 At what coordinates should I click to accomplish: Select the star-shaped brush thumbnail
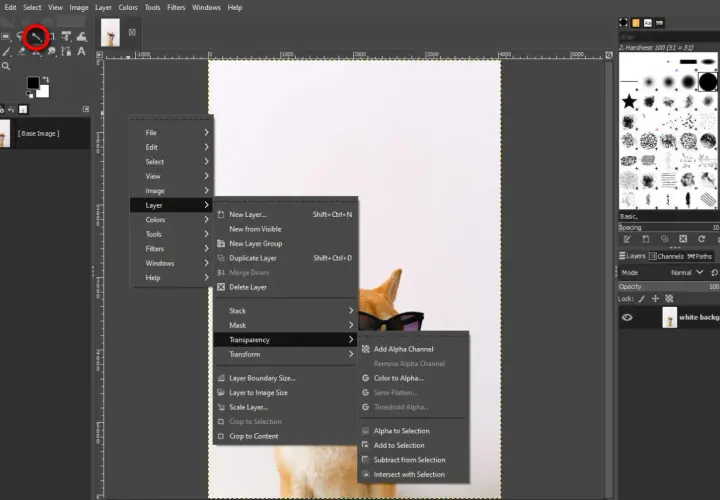(629, 101)
